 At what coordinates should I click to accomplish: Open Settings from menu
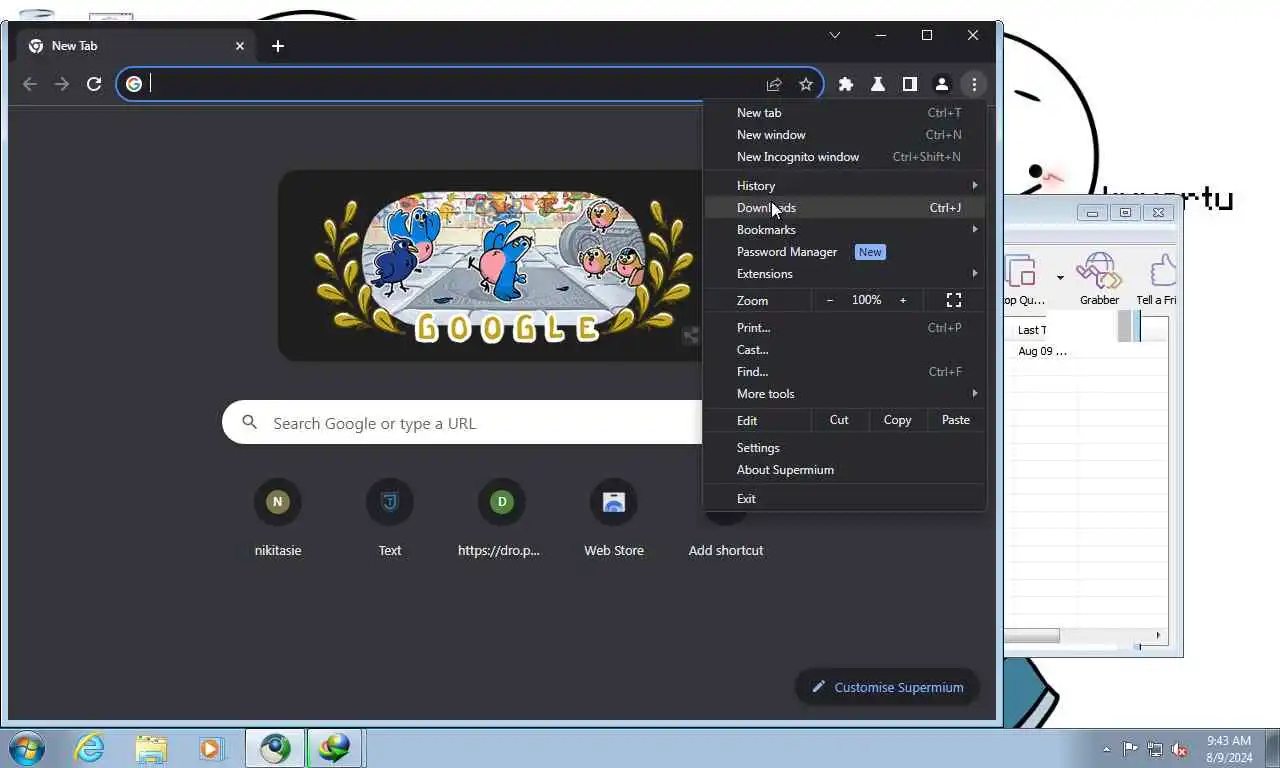pos(845,448)
